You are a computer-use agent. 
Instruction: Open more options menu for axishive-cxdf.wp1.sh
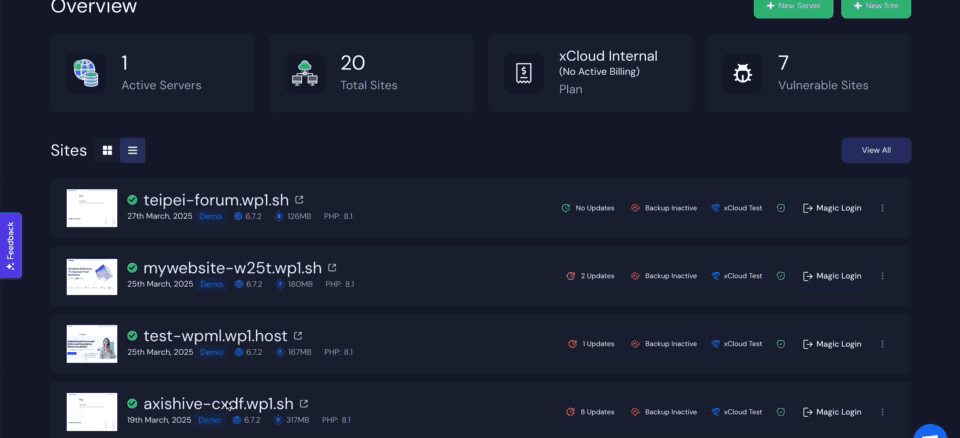click(882, 412)
